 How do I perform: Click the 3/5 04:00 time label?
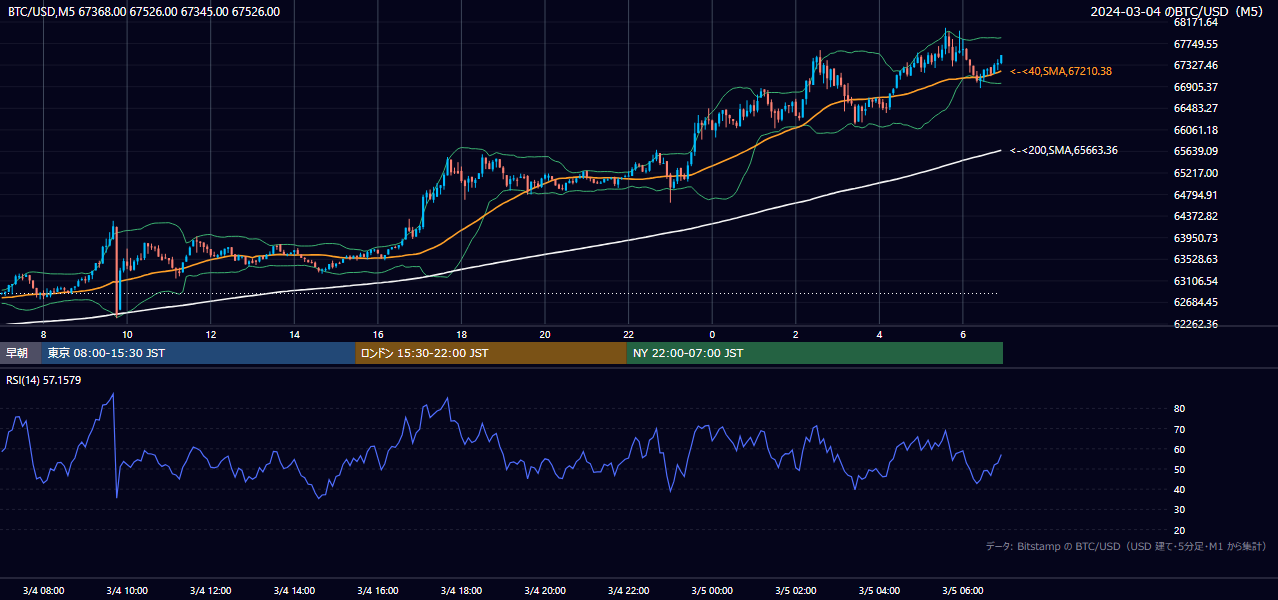879,591
